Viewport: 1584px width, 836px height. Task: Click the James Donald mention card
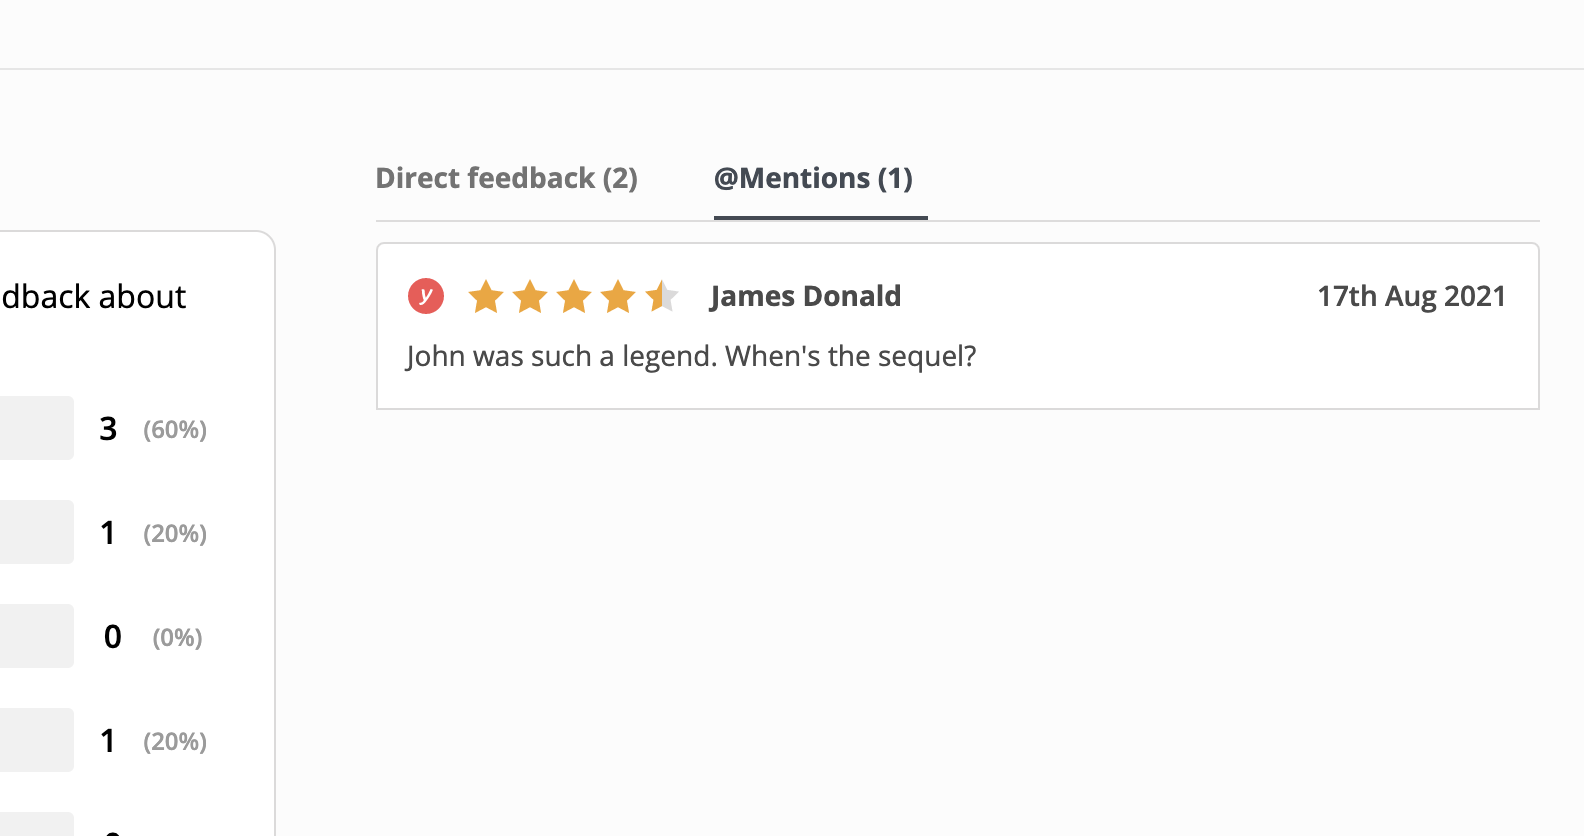tap(957, 326)
